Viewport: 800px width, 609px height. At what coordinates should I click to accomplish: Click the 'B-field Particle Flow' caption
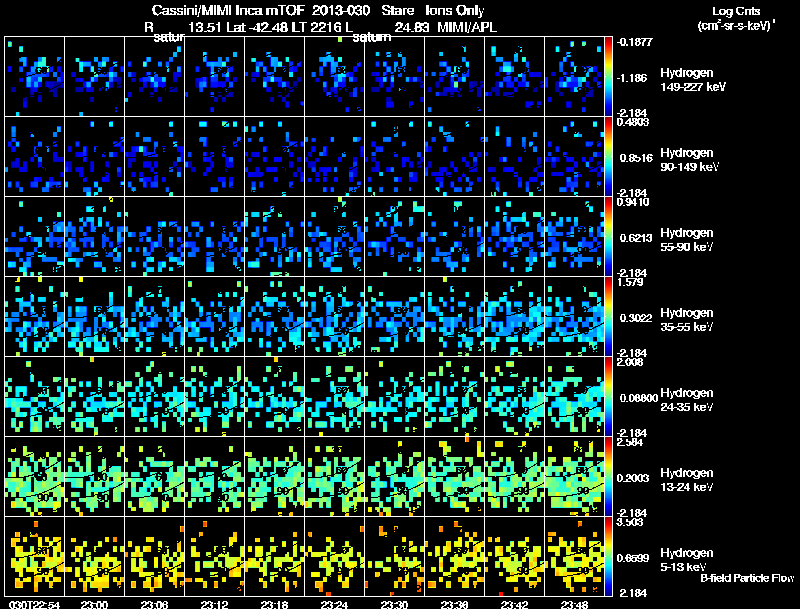(x=747, y=578)
